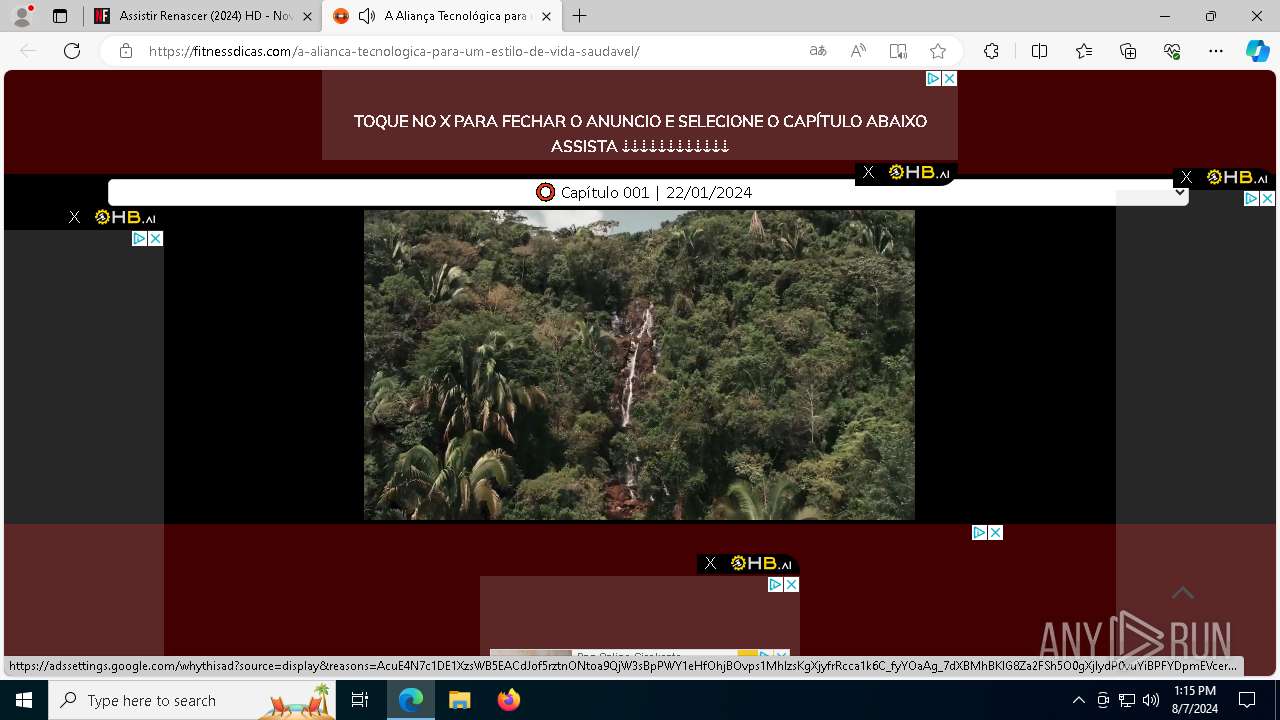Close the A Aliança Tecnológica tab
Screen dimensions: 1280x720
point(546,16)
